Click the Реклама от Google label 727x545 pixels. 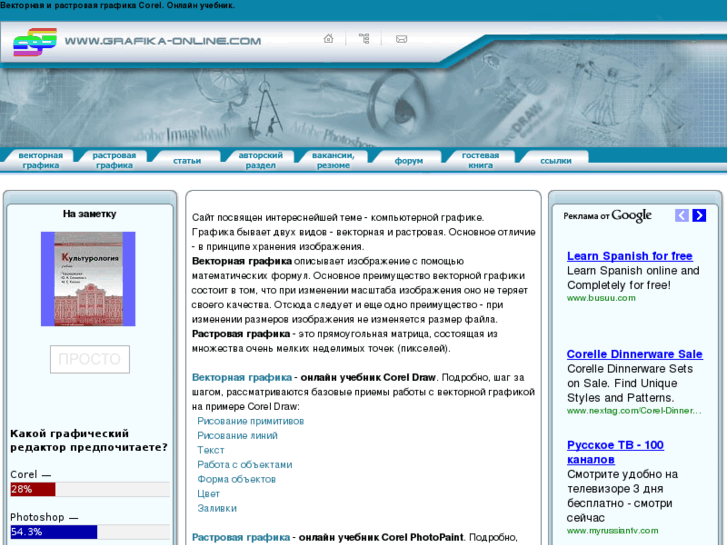(607, 216)
